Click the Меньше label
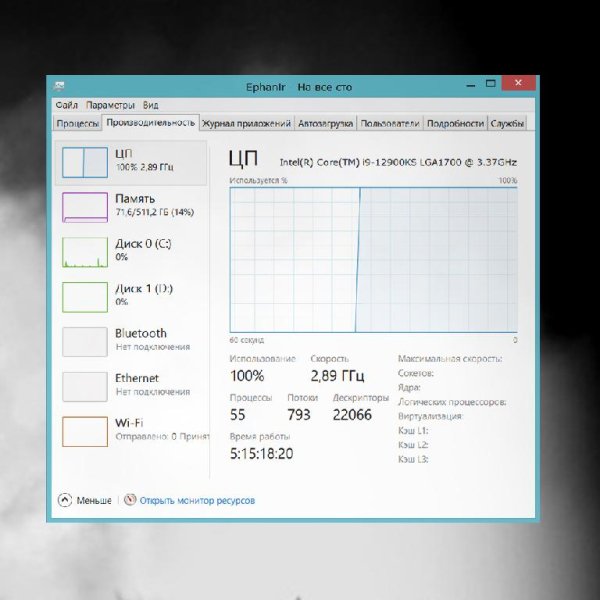Viewport: 600px width, 600px height. (94, 501)
